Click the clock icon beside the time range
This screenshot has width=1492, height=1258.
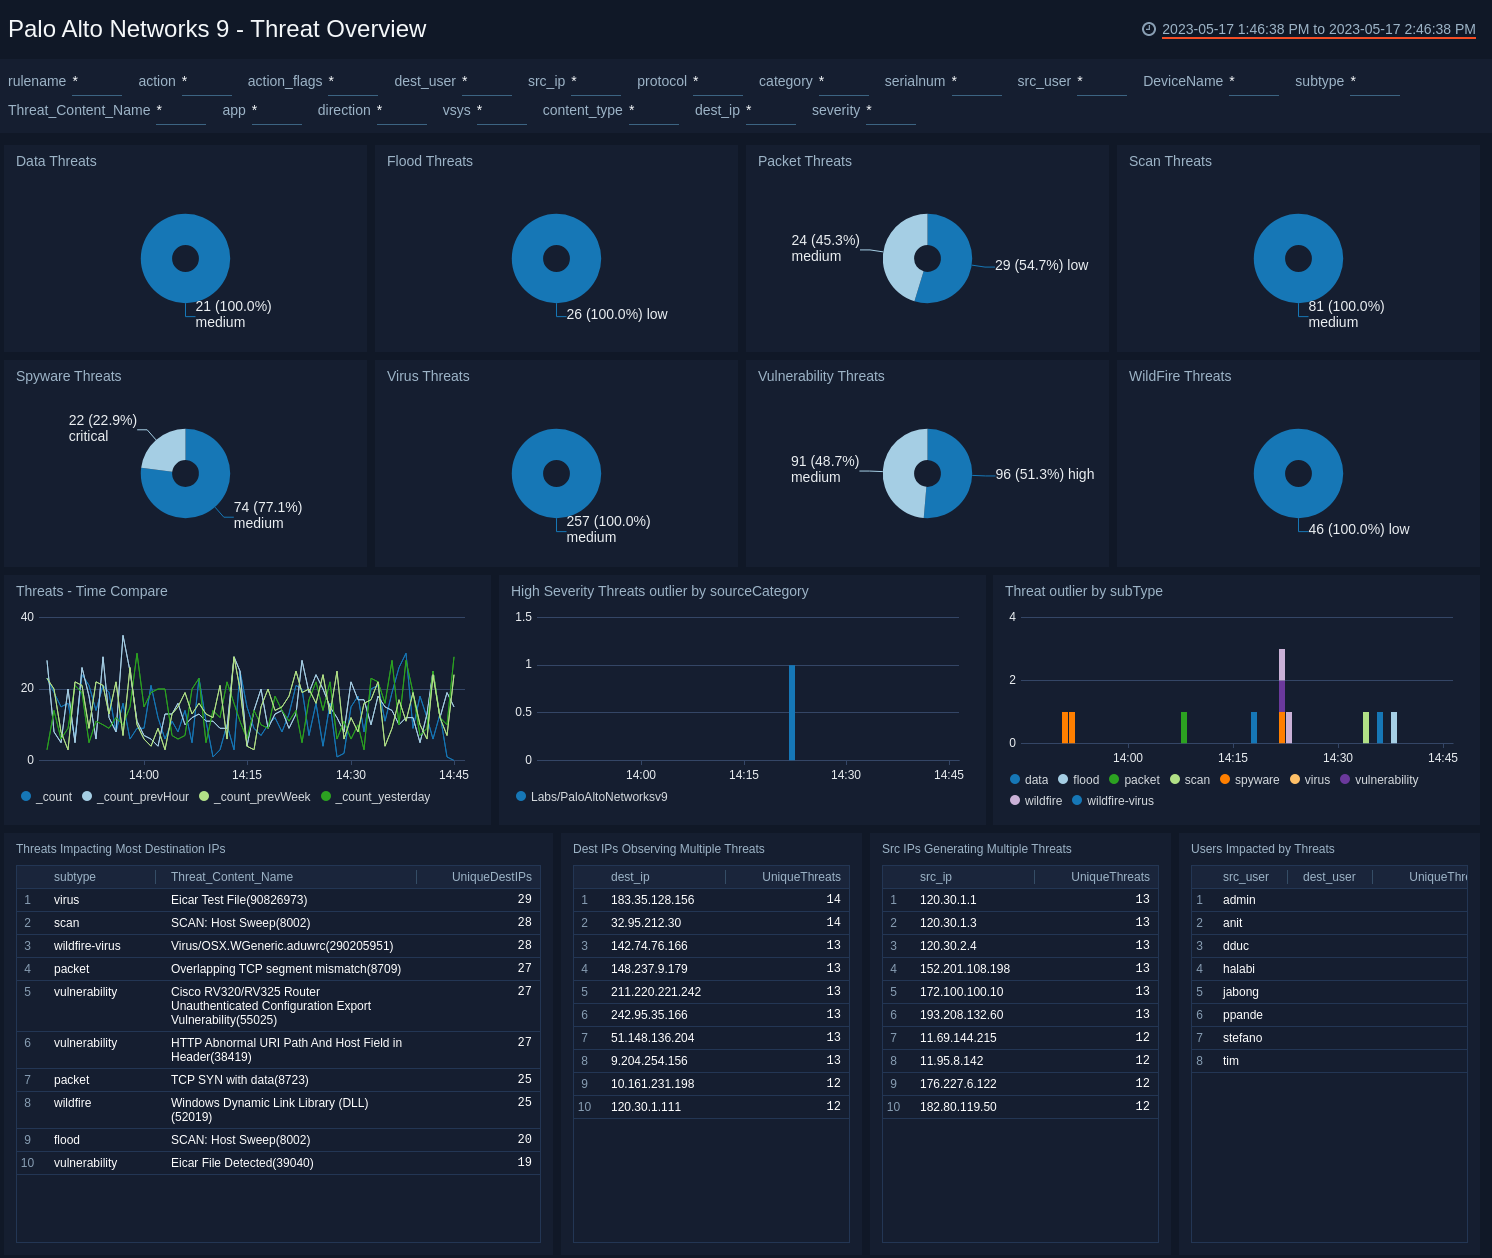1149,29
